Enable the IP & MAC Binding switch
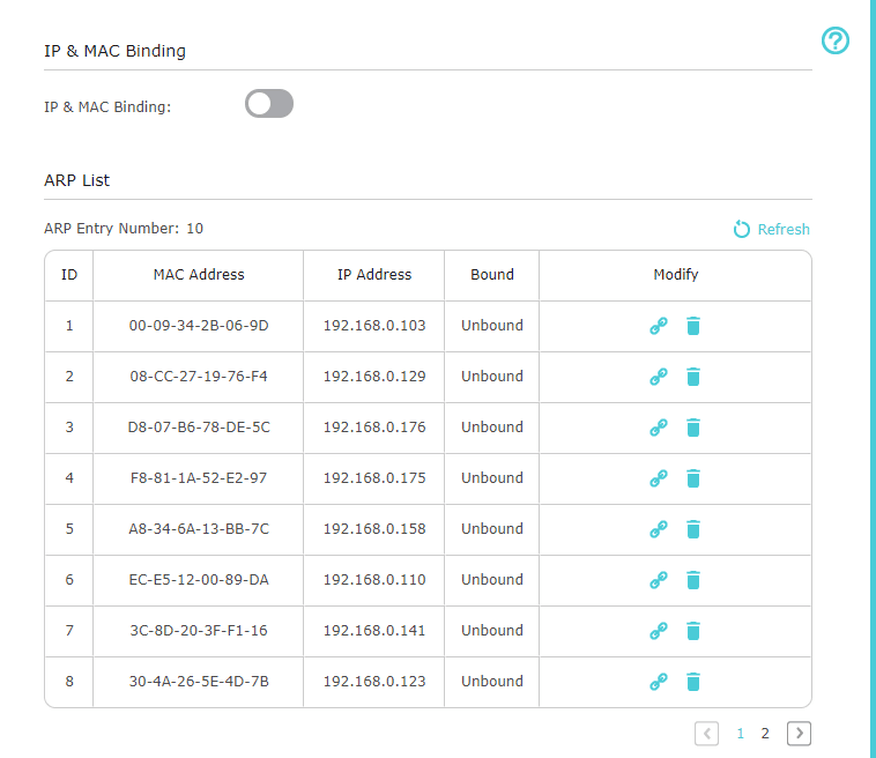The height and width of the screenshot is (758, 876). 269,104
